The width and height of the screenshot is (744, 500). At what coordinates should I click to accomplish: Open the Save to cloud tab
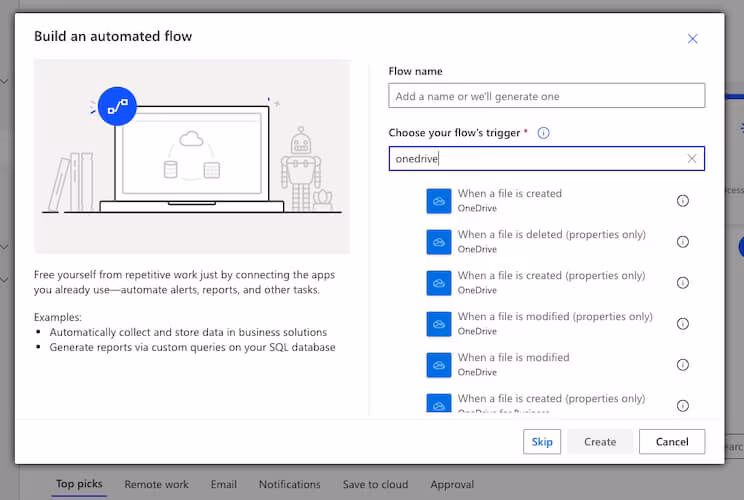pyautogui.click(x=375, y=484)
